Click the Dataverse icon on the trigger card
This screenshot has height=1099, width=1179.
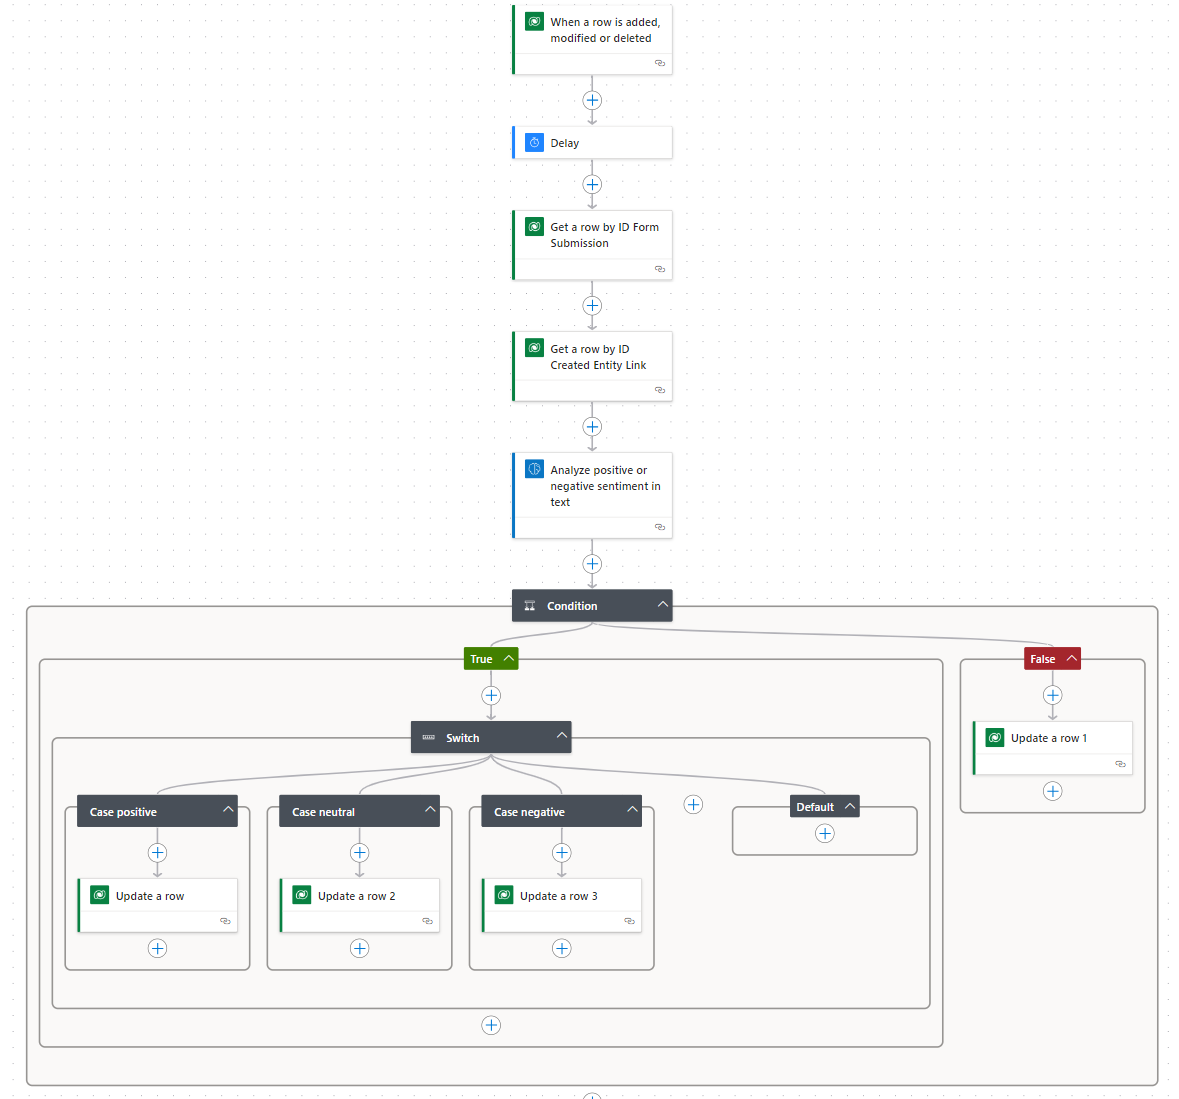[x=534, y=20]
